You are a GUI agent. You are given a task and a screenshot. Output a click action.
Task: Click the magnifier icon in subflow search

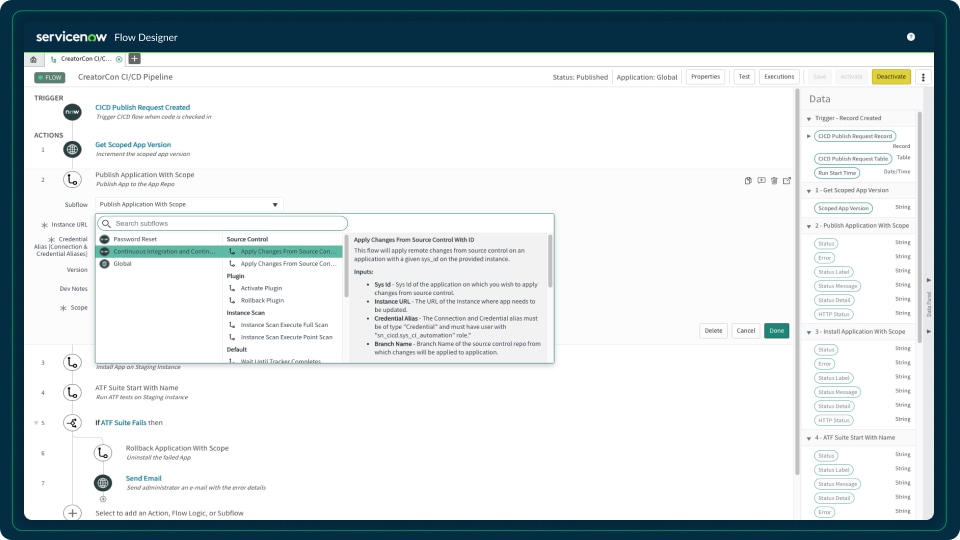point(107,223)
